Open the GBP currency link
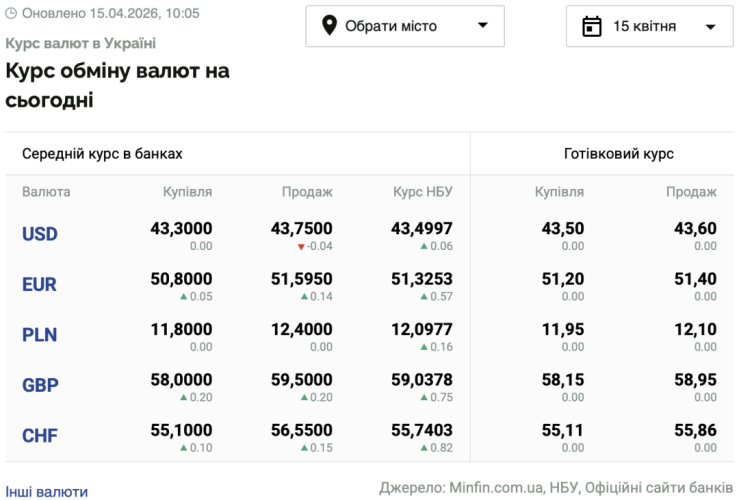The image size is (739, 500). 40,385
